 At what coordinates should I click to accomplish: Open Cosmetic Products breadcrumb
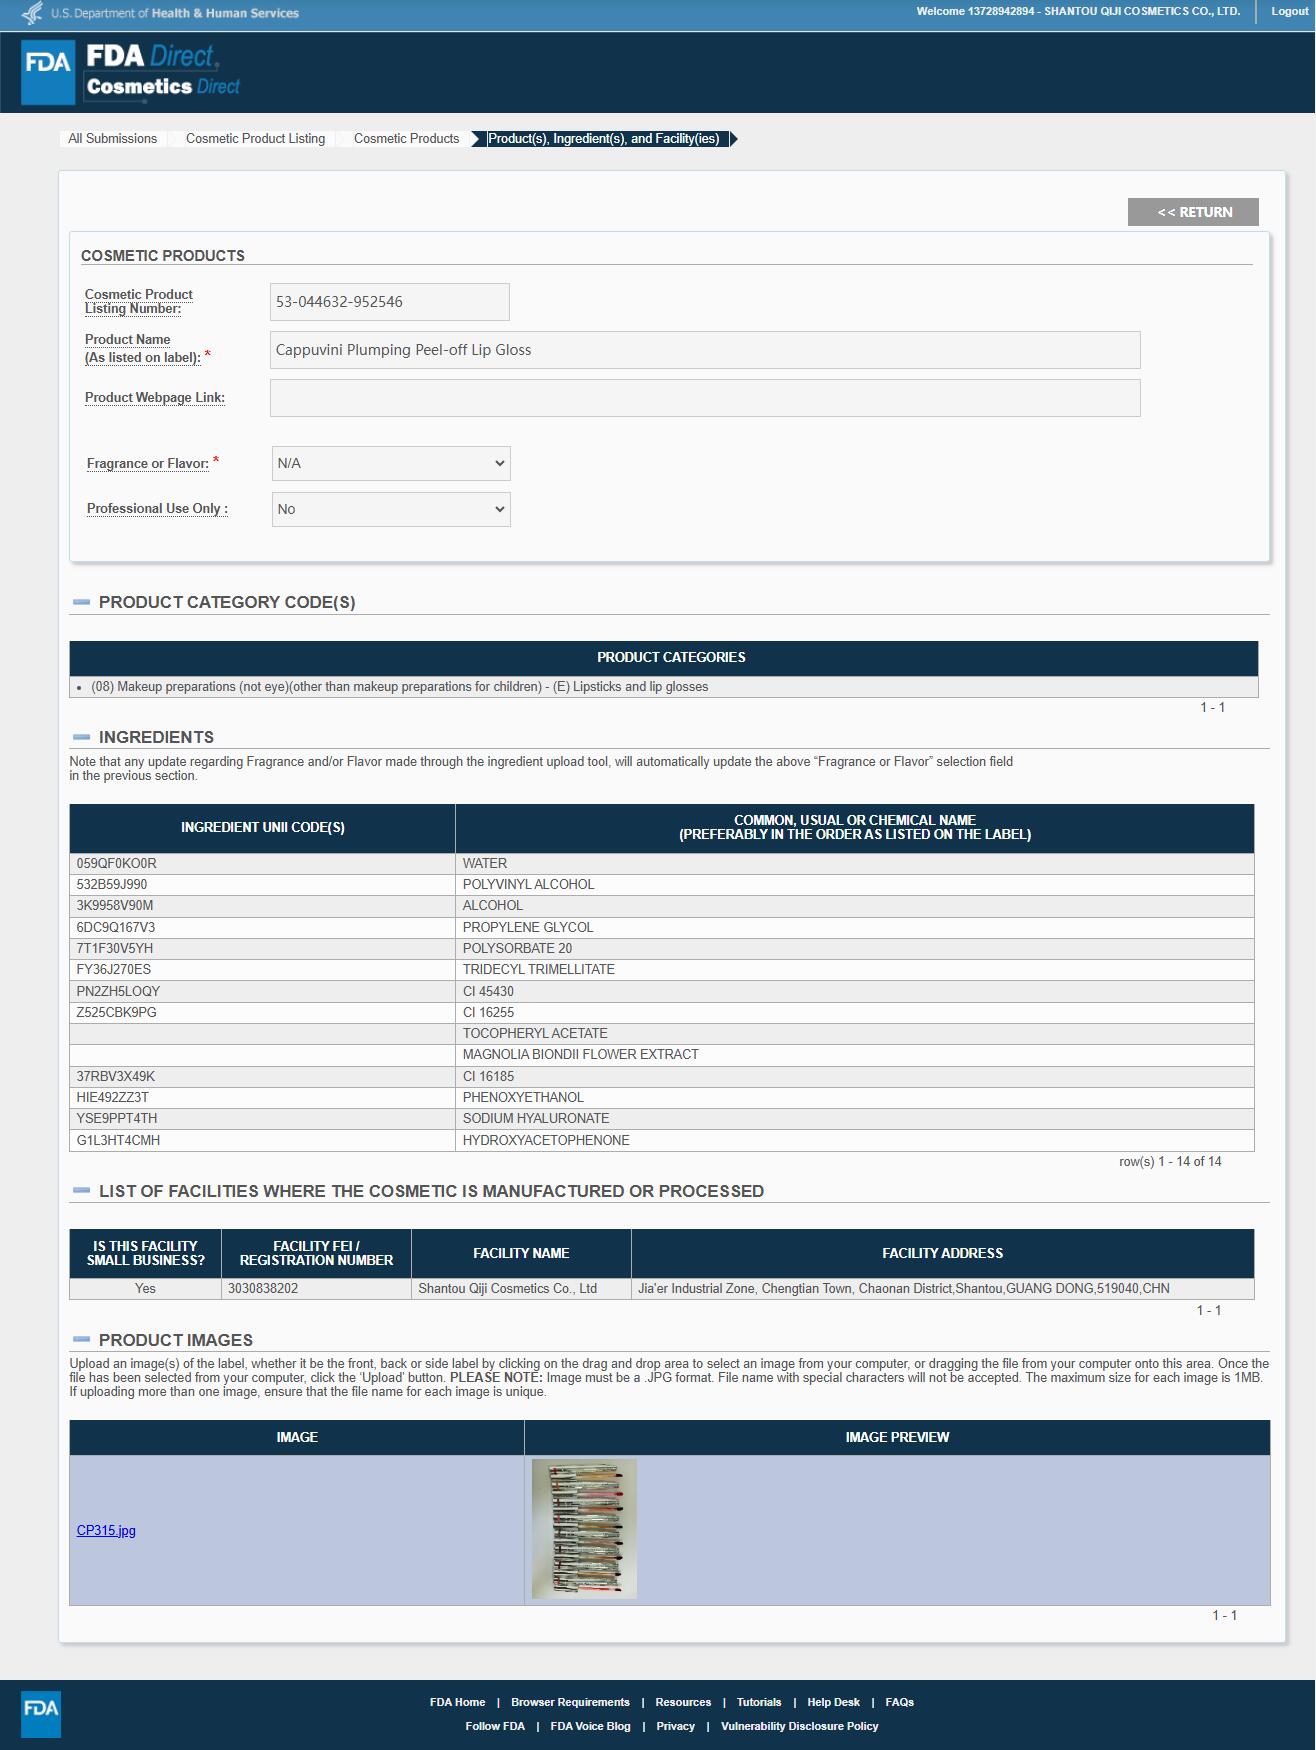pyautogui.click(x=406, y=139)
